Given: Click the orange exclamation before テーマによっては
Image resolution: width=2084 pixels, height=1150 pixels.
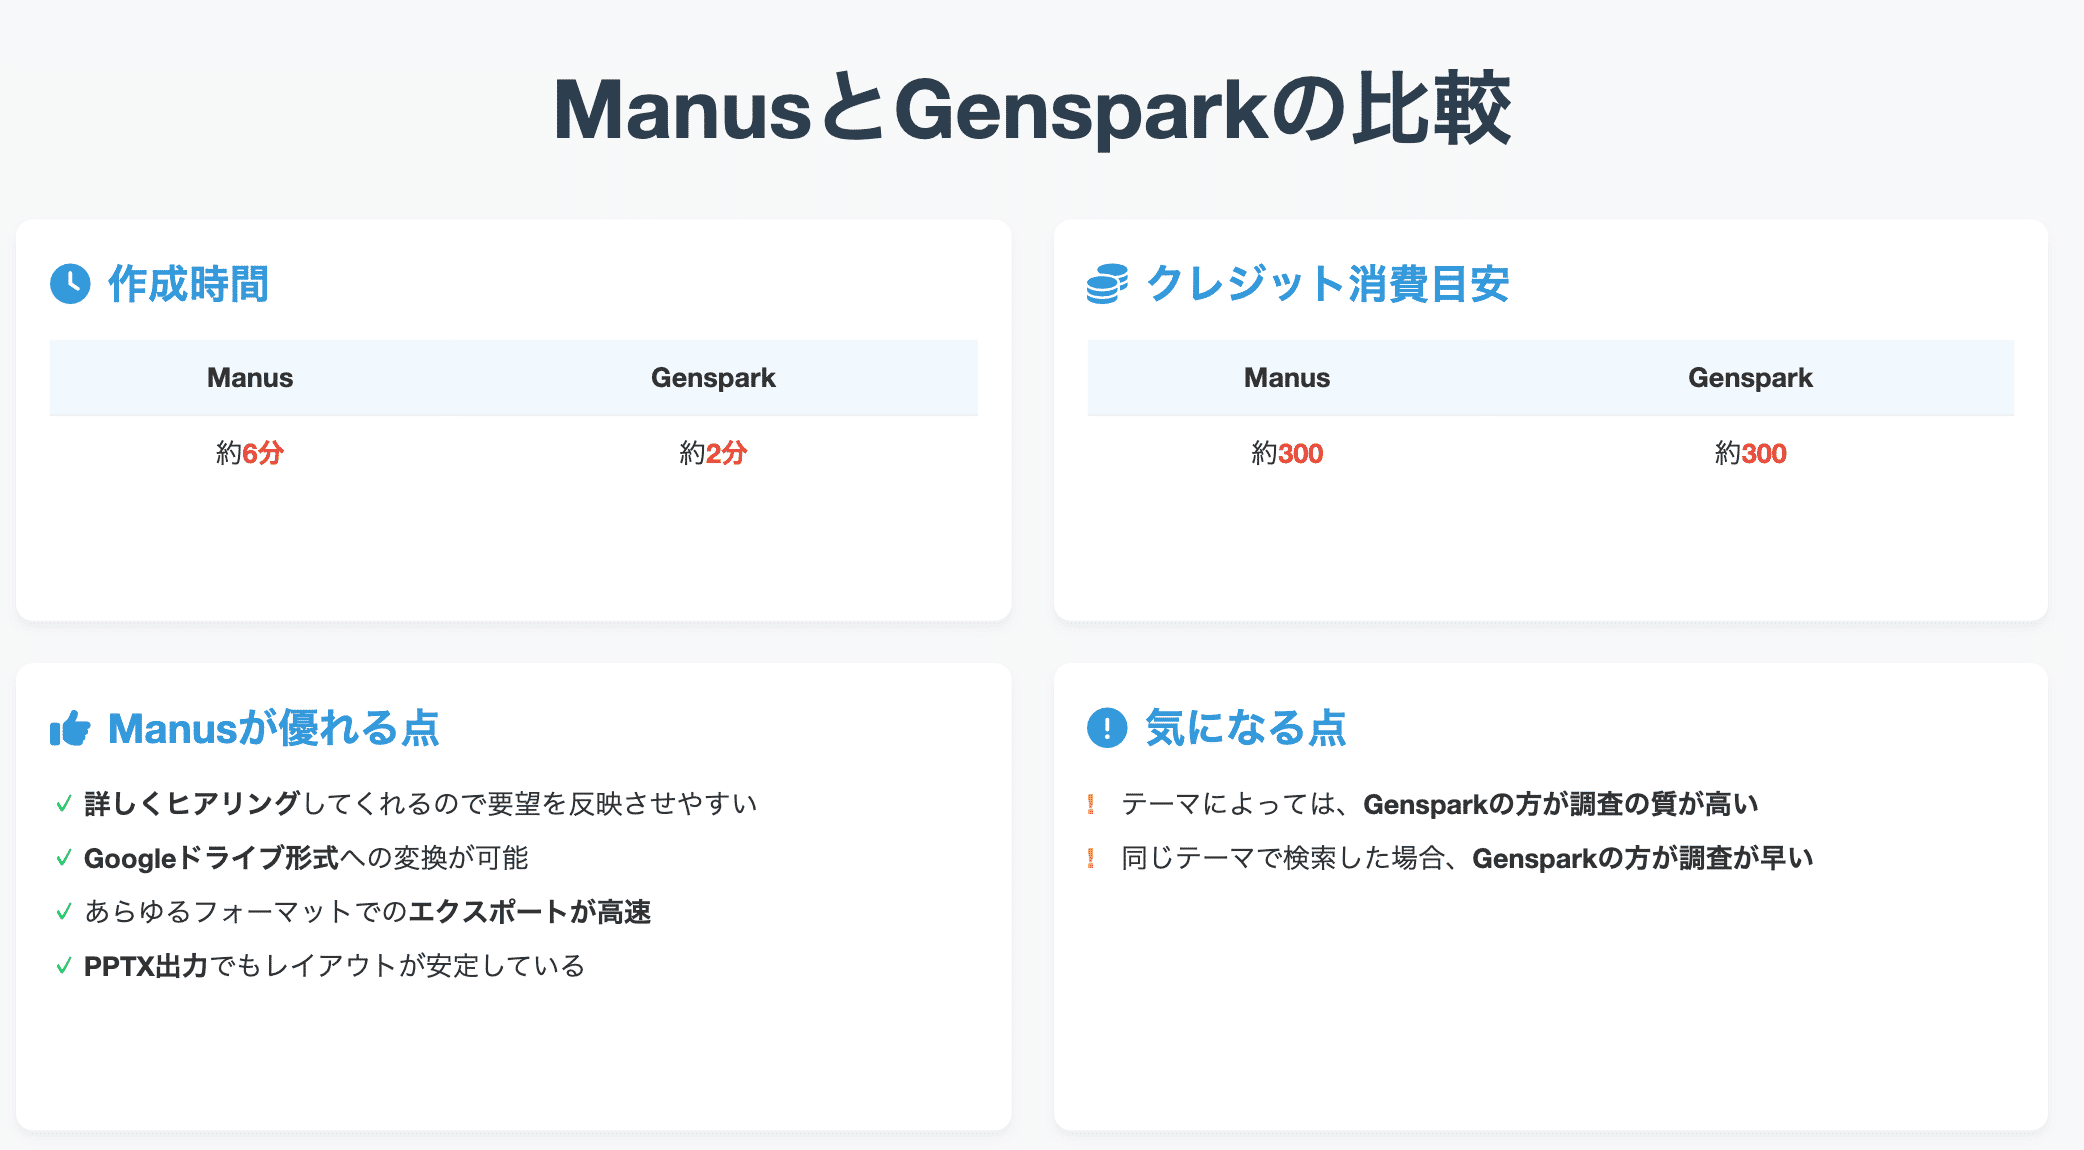Looking at the screenshot, I should tap(1091, 804).
